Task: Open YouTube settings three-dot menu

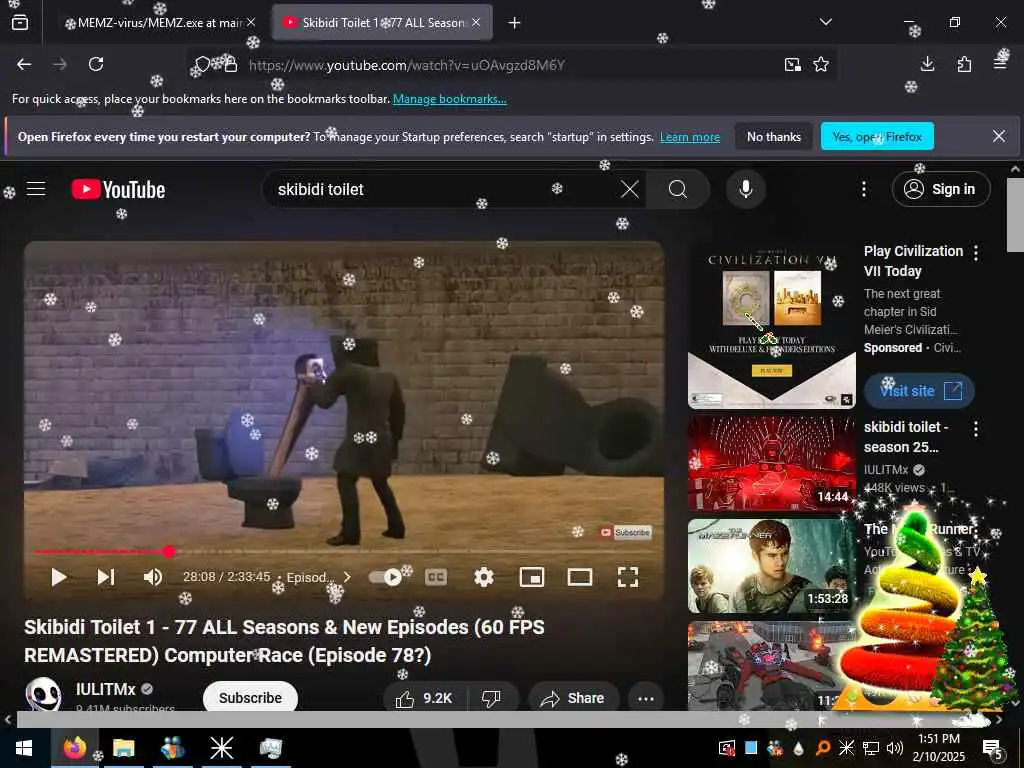Action: [x=863, y=189]
